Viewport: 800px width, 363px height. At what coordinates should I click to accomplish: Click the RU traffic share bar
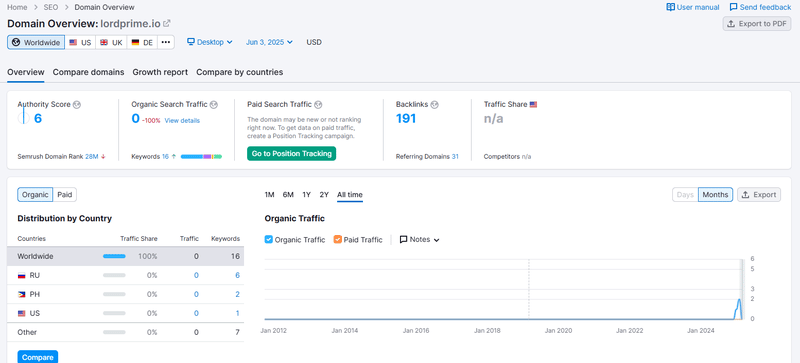114,275
